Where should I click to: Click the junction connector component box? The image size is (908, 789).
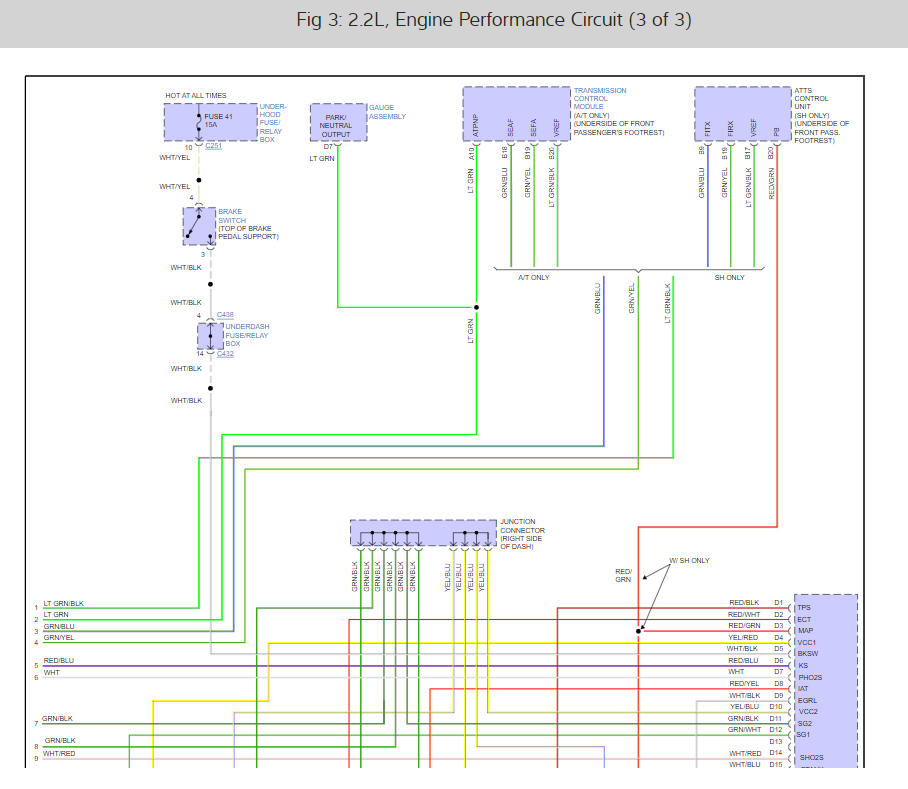point(423,533)
